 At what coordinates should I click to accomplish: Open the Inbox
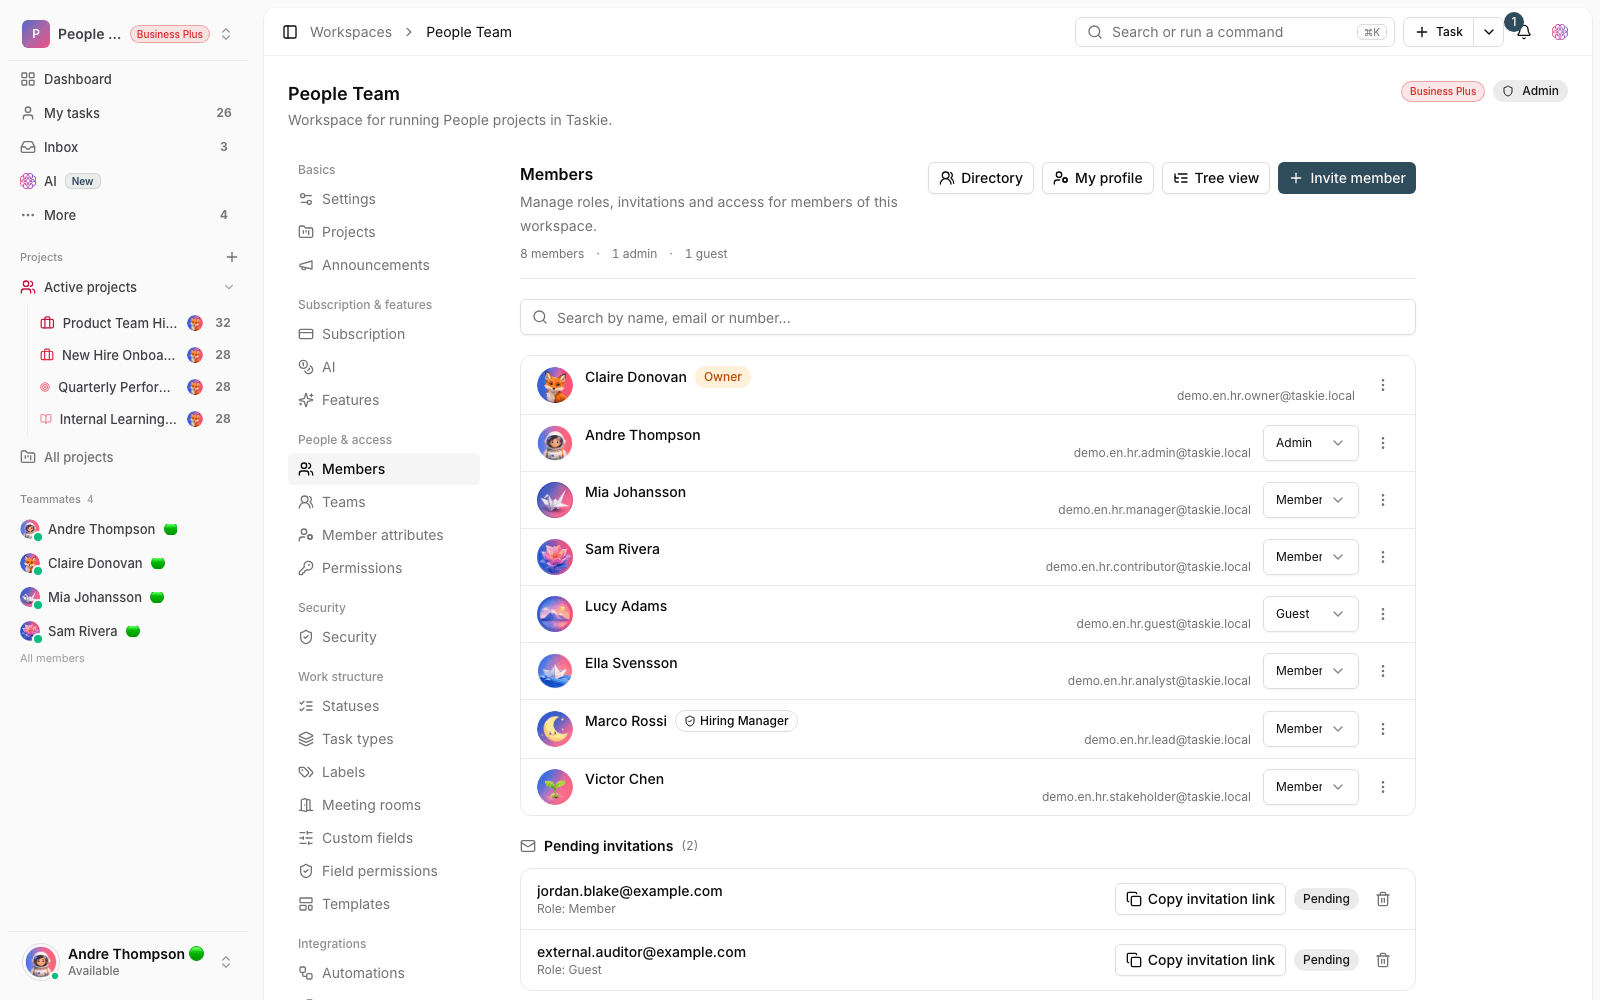click(128, 147)
